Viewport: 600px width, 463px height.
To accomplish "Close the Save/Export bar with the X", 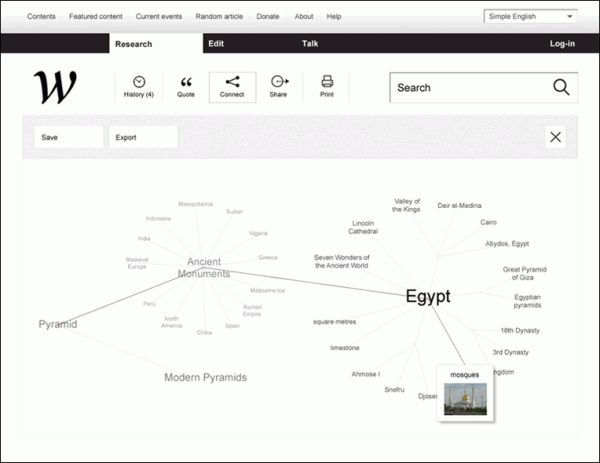I will click(x=556, y=137).
